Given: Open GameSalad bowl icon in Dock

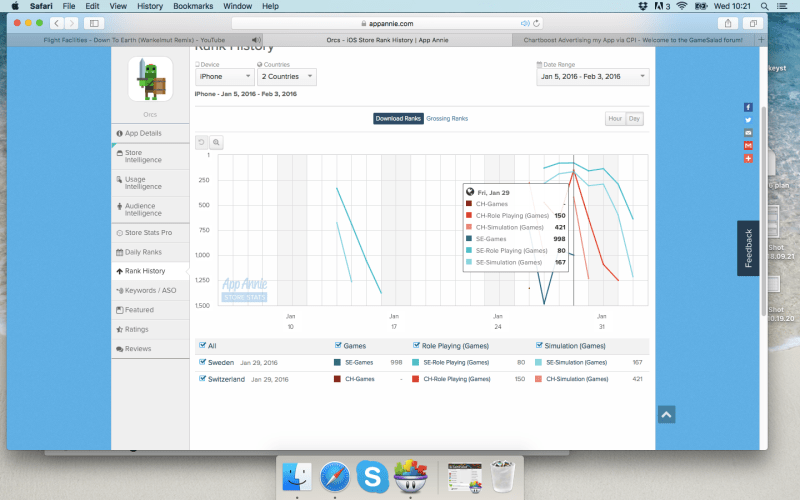Looking at the screenshot, I should (x=411, y=477).
